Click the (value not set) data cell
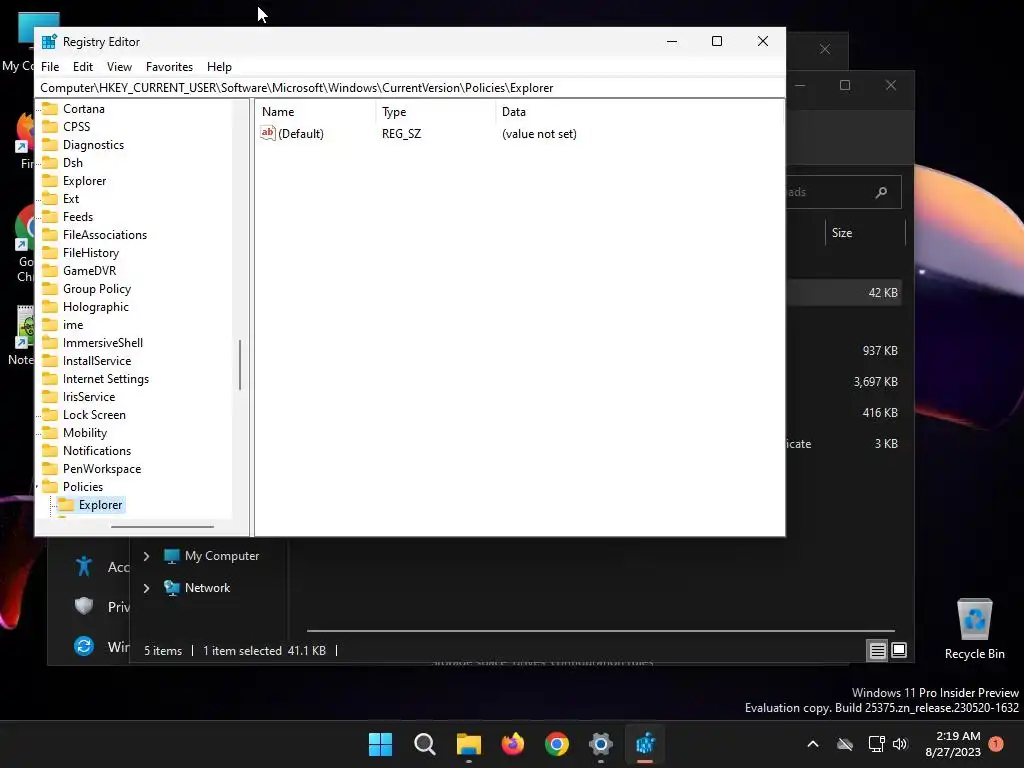1024x768 pixels. click(x=539, y=134)
